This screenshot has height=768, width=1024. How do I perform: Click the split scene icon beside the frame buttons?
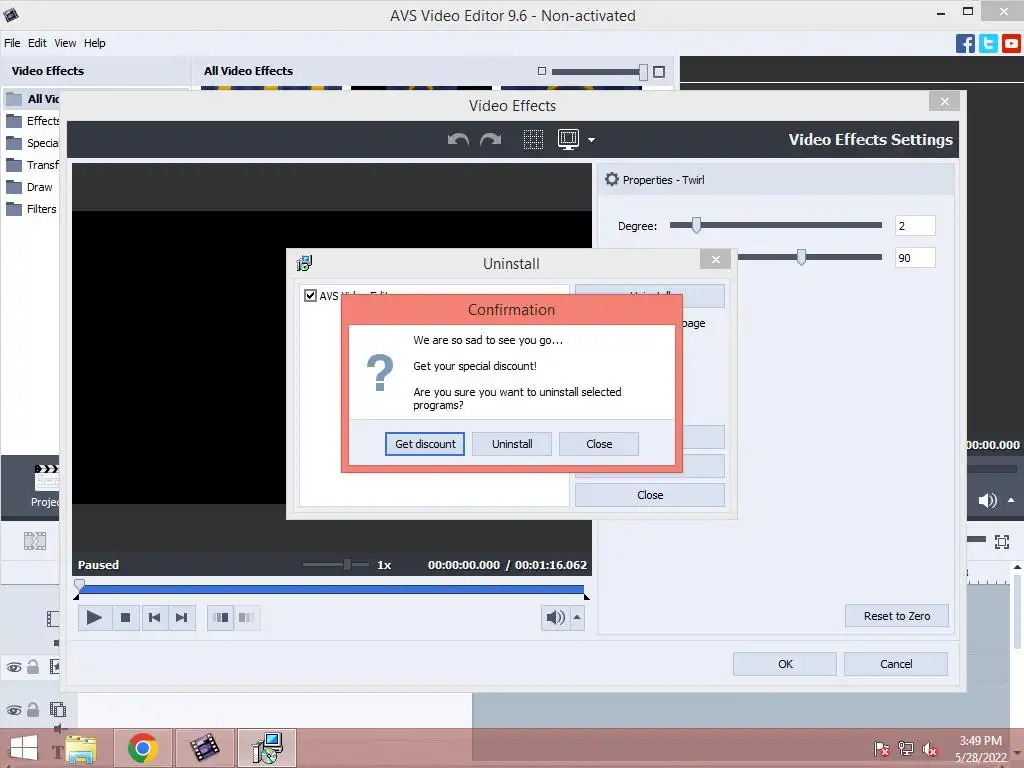(221, 618)
